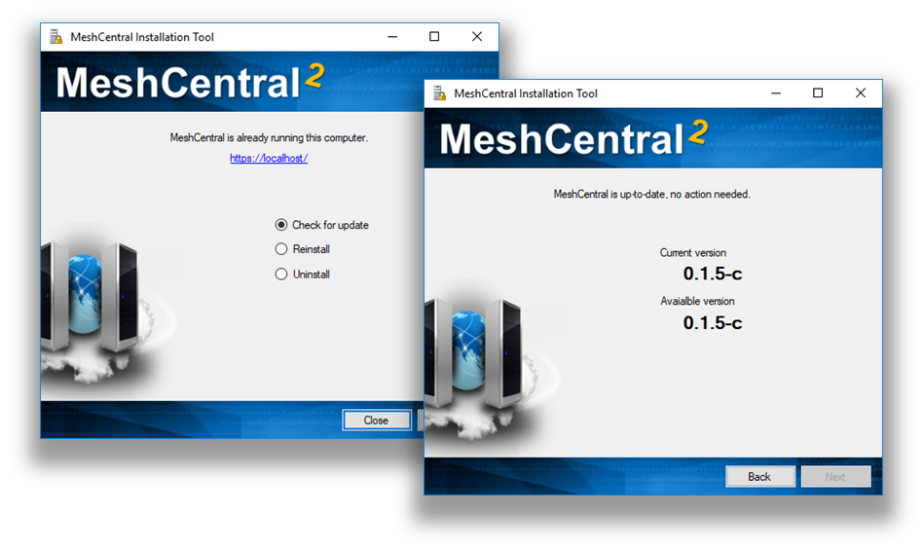Screen dimensions: 923x551
Task: Click 'MeshCentral is up-to-date, no action needed.' text
Action: (652, 194)
